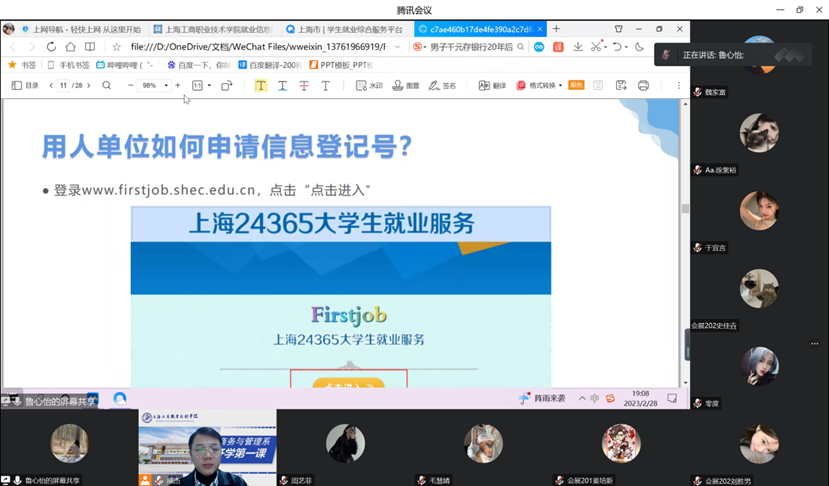Viewport: 829px width, 486px height.
Task: Bookmark this page with the star icon
Action: coord(116,47)
